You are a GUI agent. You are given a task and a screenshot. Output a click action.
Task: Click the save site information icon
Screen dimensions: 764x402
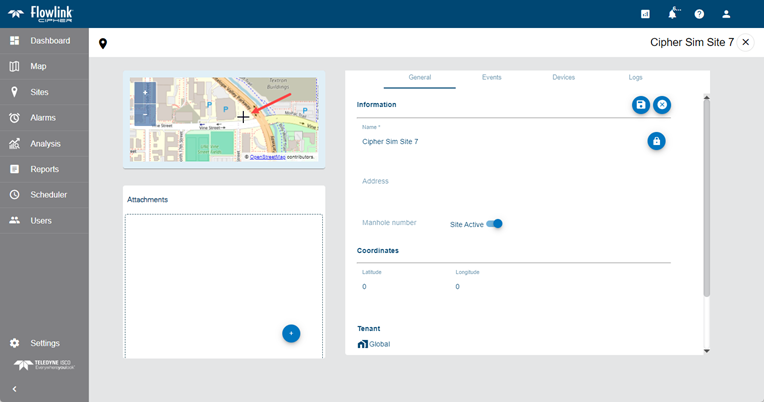tap(641, 105)
